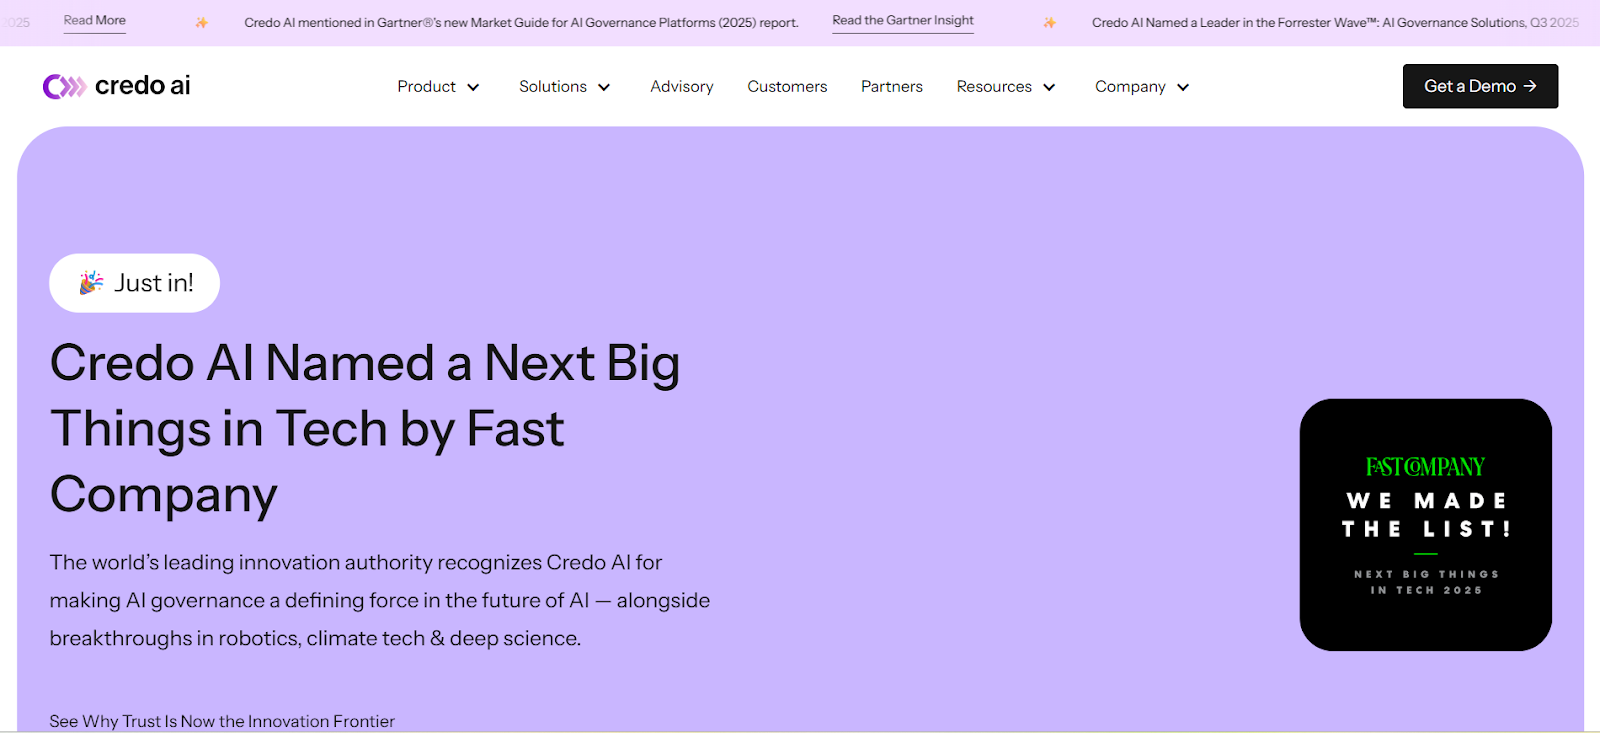Click the Fast Company We Made The List image
The height and width of the screenshot is (733, 1600).
(1426, 525)
